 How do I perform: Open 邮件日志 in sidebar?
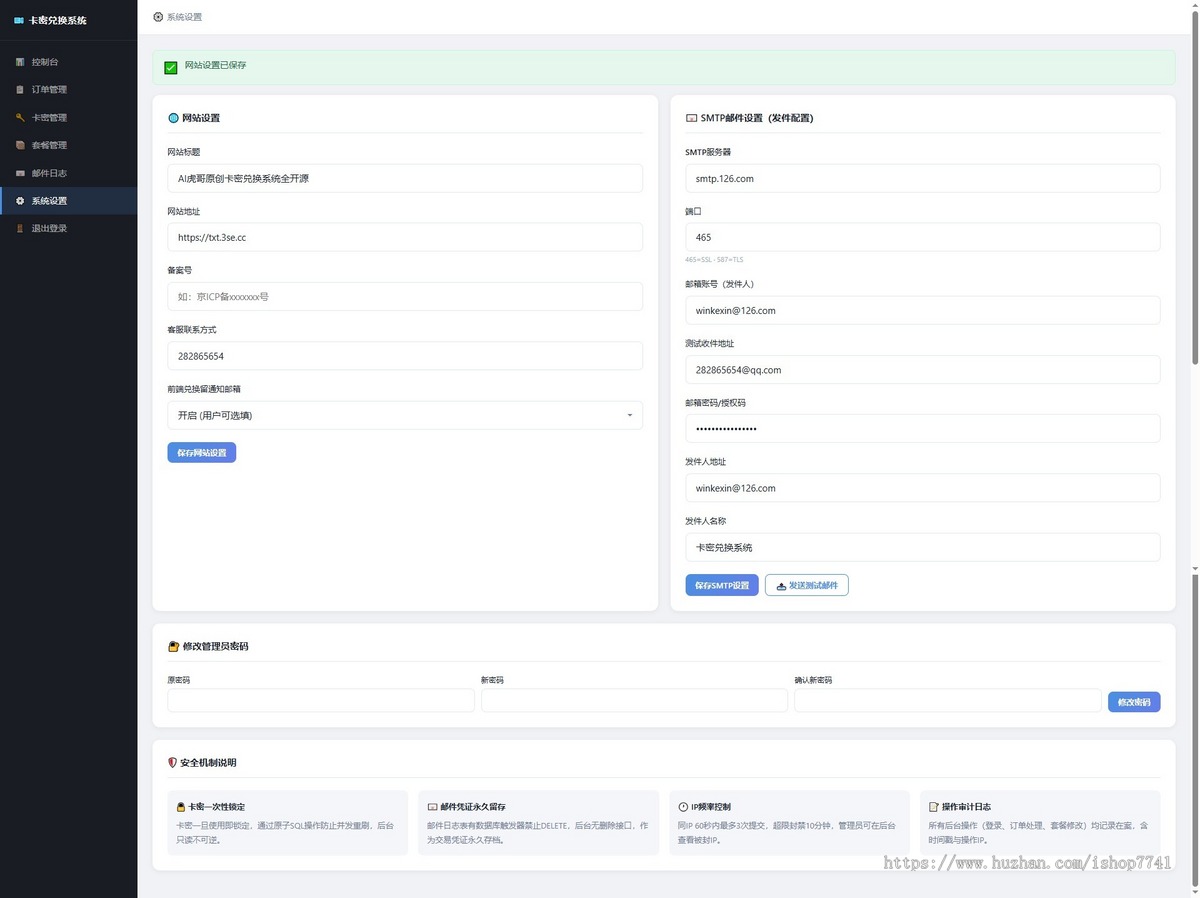click(68, 173)
